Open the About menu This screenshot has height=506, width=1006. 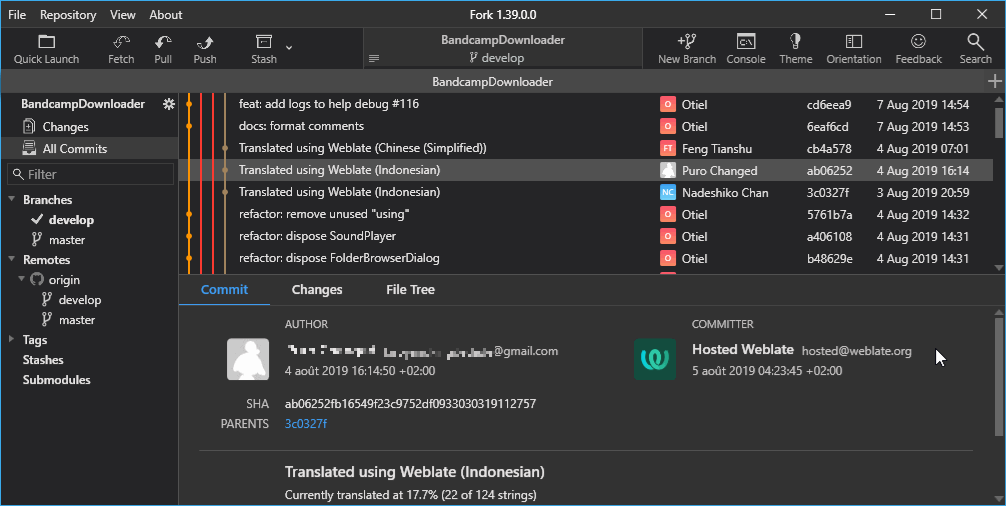(x=166, y=15)
